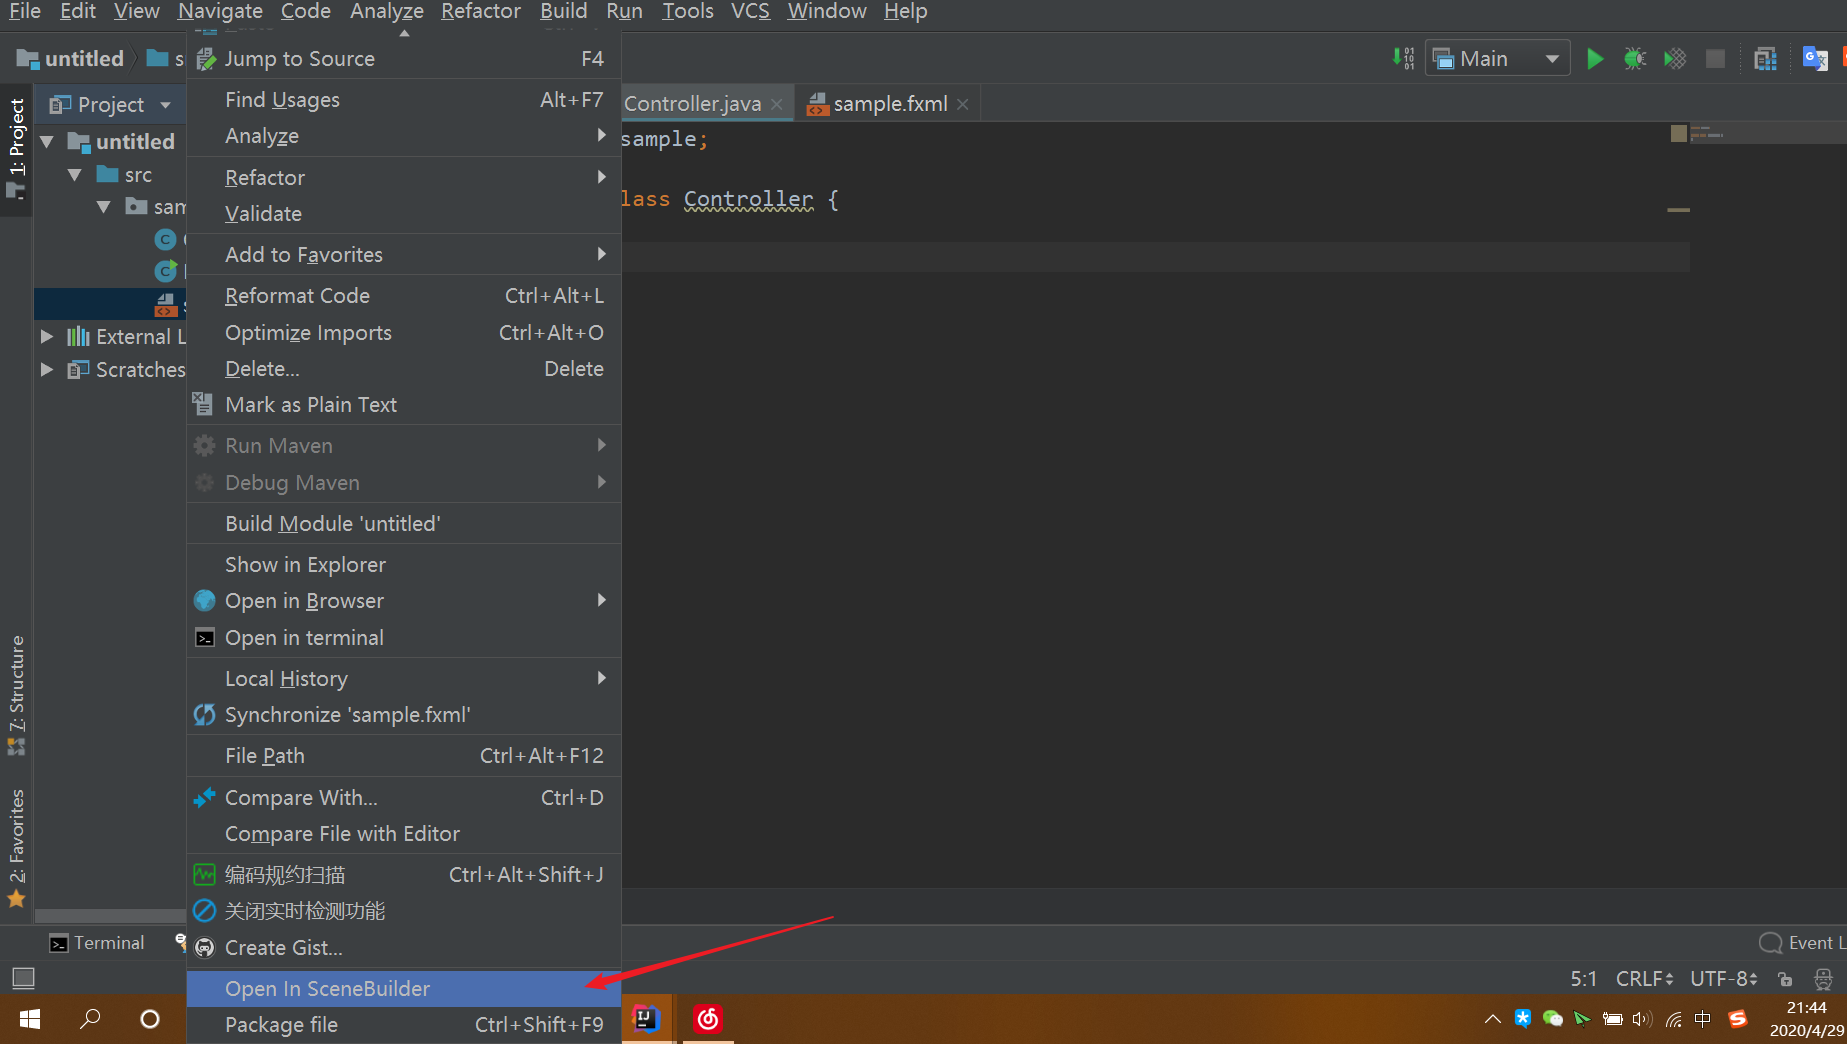Click the context menu scroll-up arrow
This screenshot has height=1044, width=1847.
(x=404, y=33)
